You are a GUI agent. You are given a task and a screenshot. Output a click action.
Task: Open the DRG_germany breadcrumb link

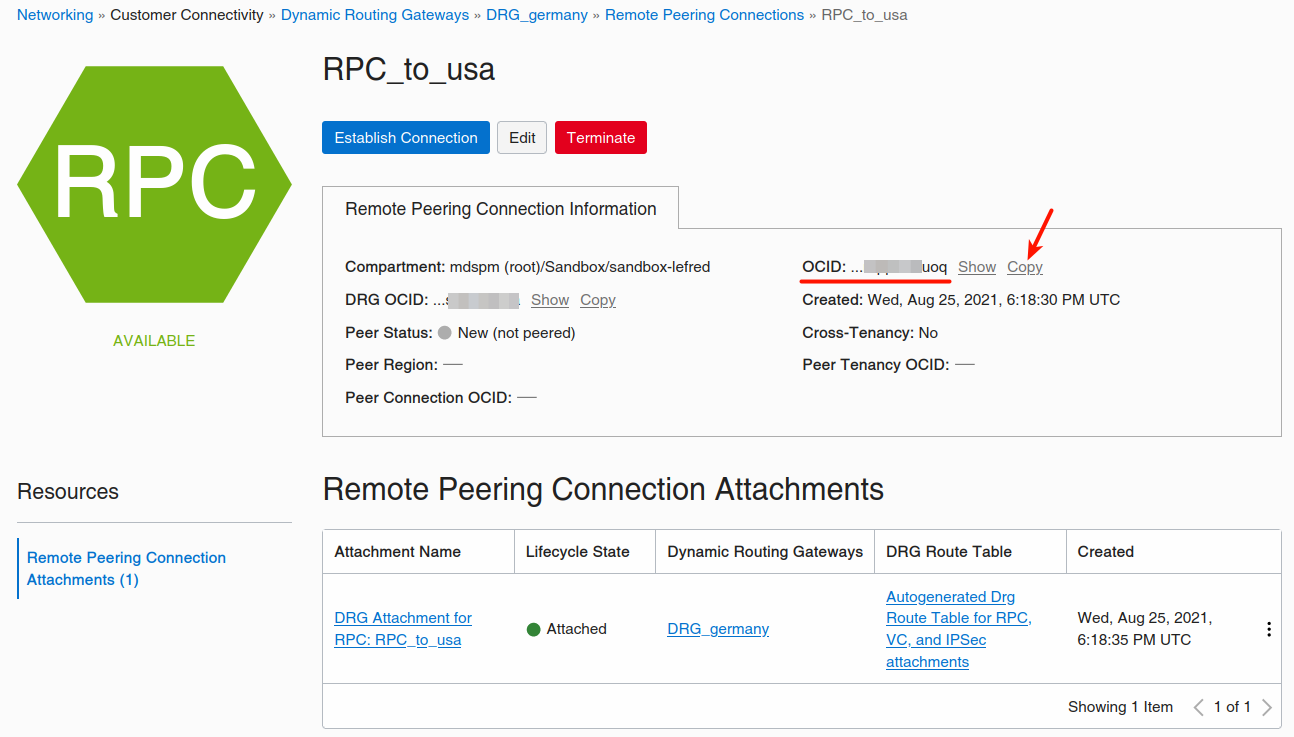pos(537,15)
